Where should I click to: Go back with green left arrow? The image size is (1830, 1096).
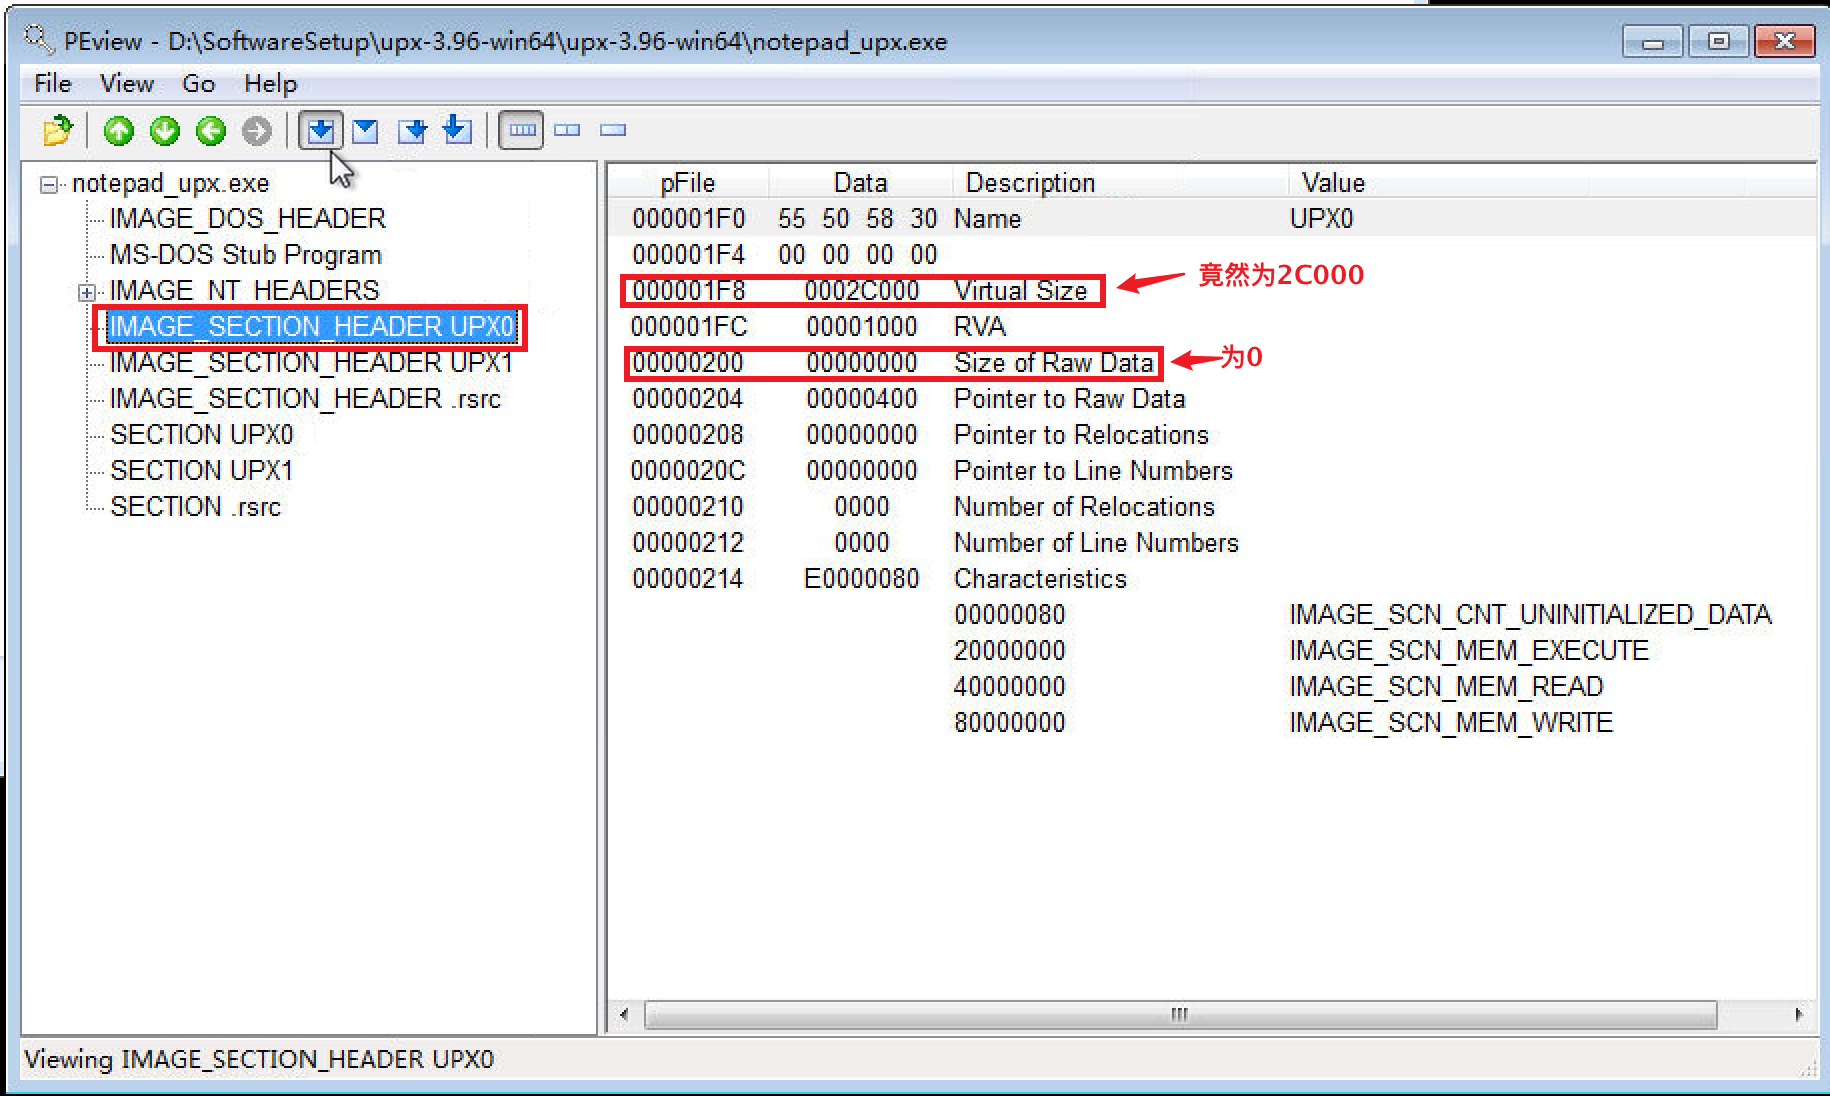coord(210,130)
